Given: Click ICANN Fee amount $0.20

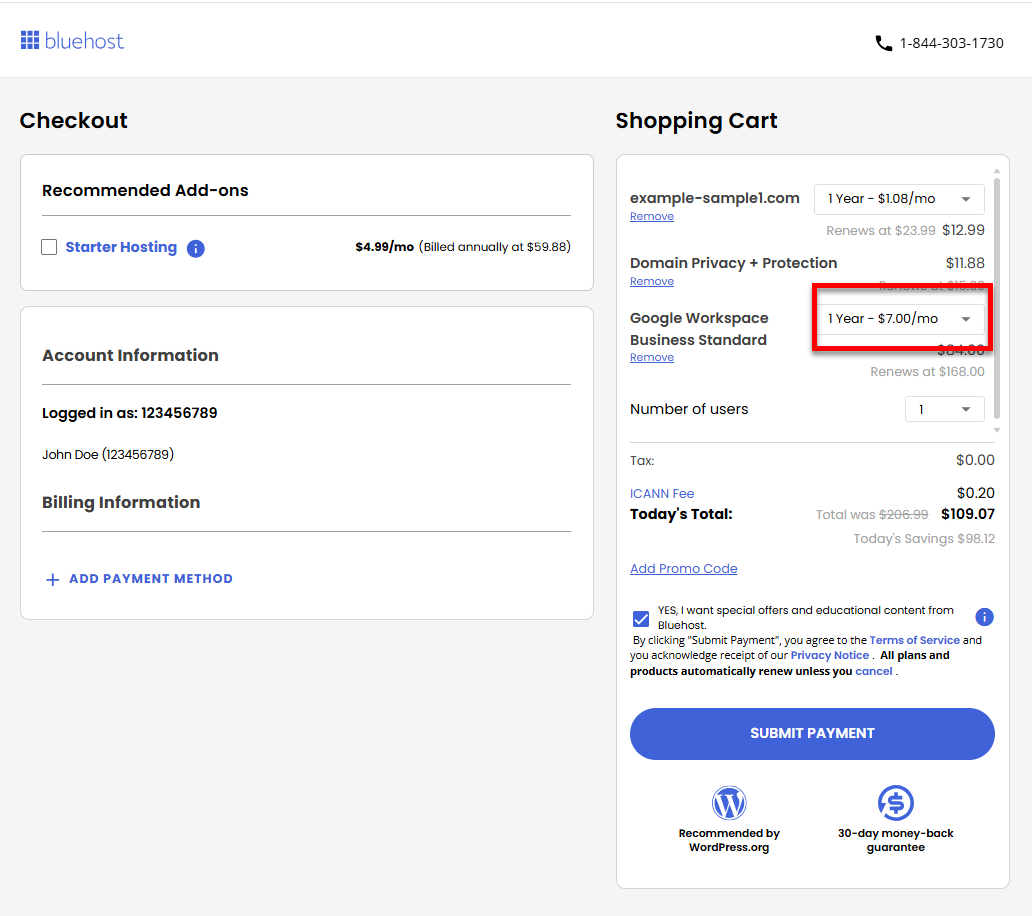Looking at the screenshot, I should pyautogui.click(x=975, y=494).
